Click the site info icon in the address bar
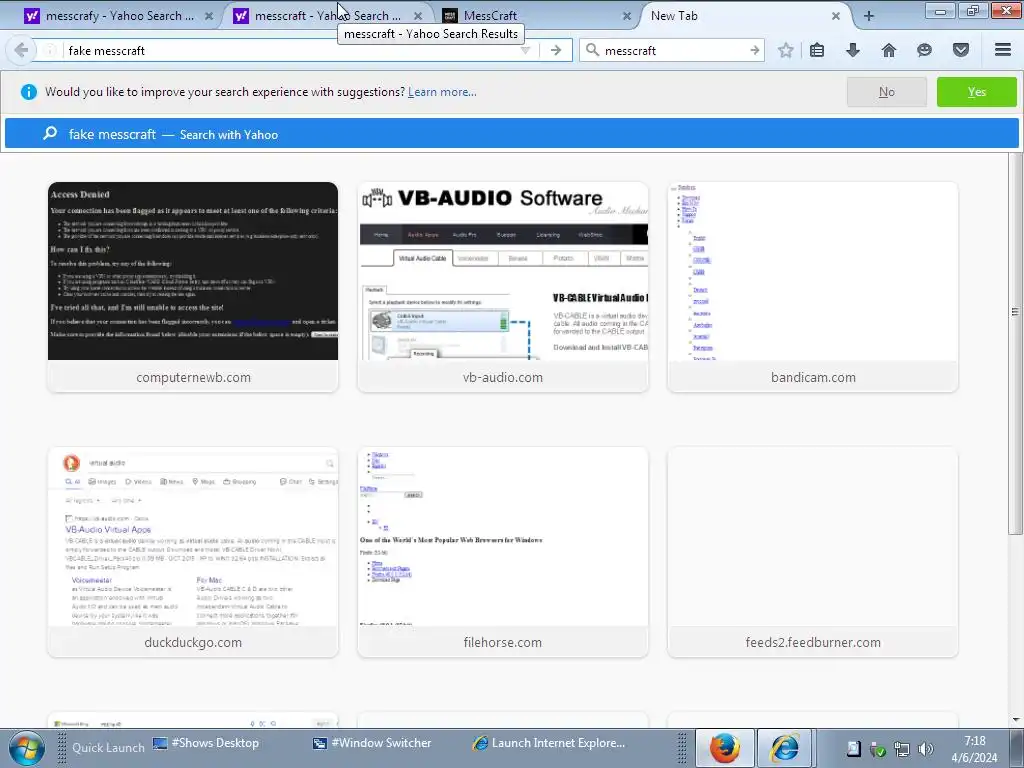Screen dimensions: 1024x768 (x=50, y=50)
